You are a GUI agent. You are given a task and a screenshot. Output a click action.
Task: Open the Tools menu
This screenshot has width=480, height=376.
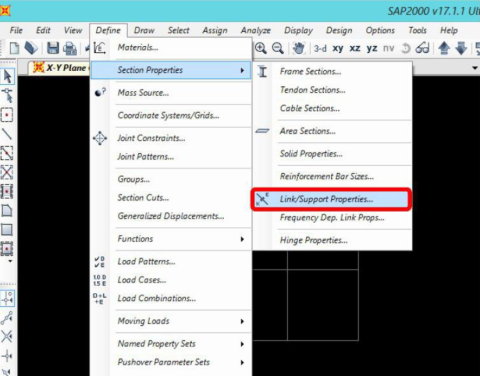417,30
